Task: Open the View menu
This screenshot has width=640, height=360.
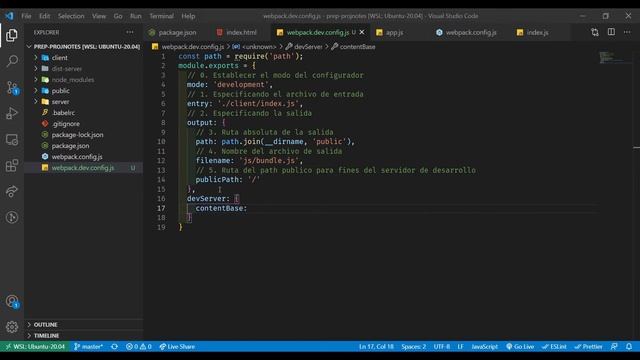Action: click(x=99, y=16)
